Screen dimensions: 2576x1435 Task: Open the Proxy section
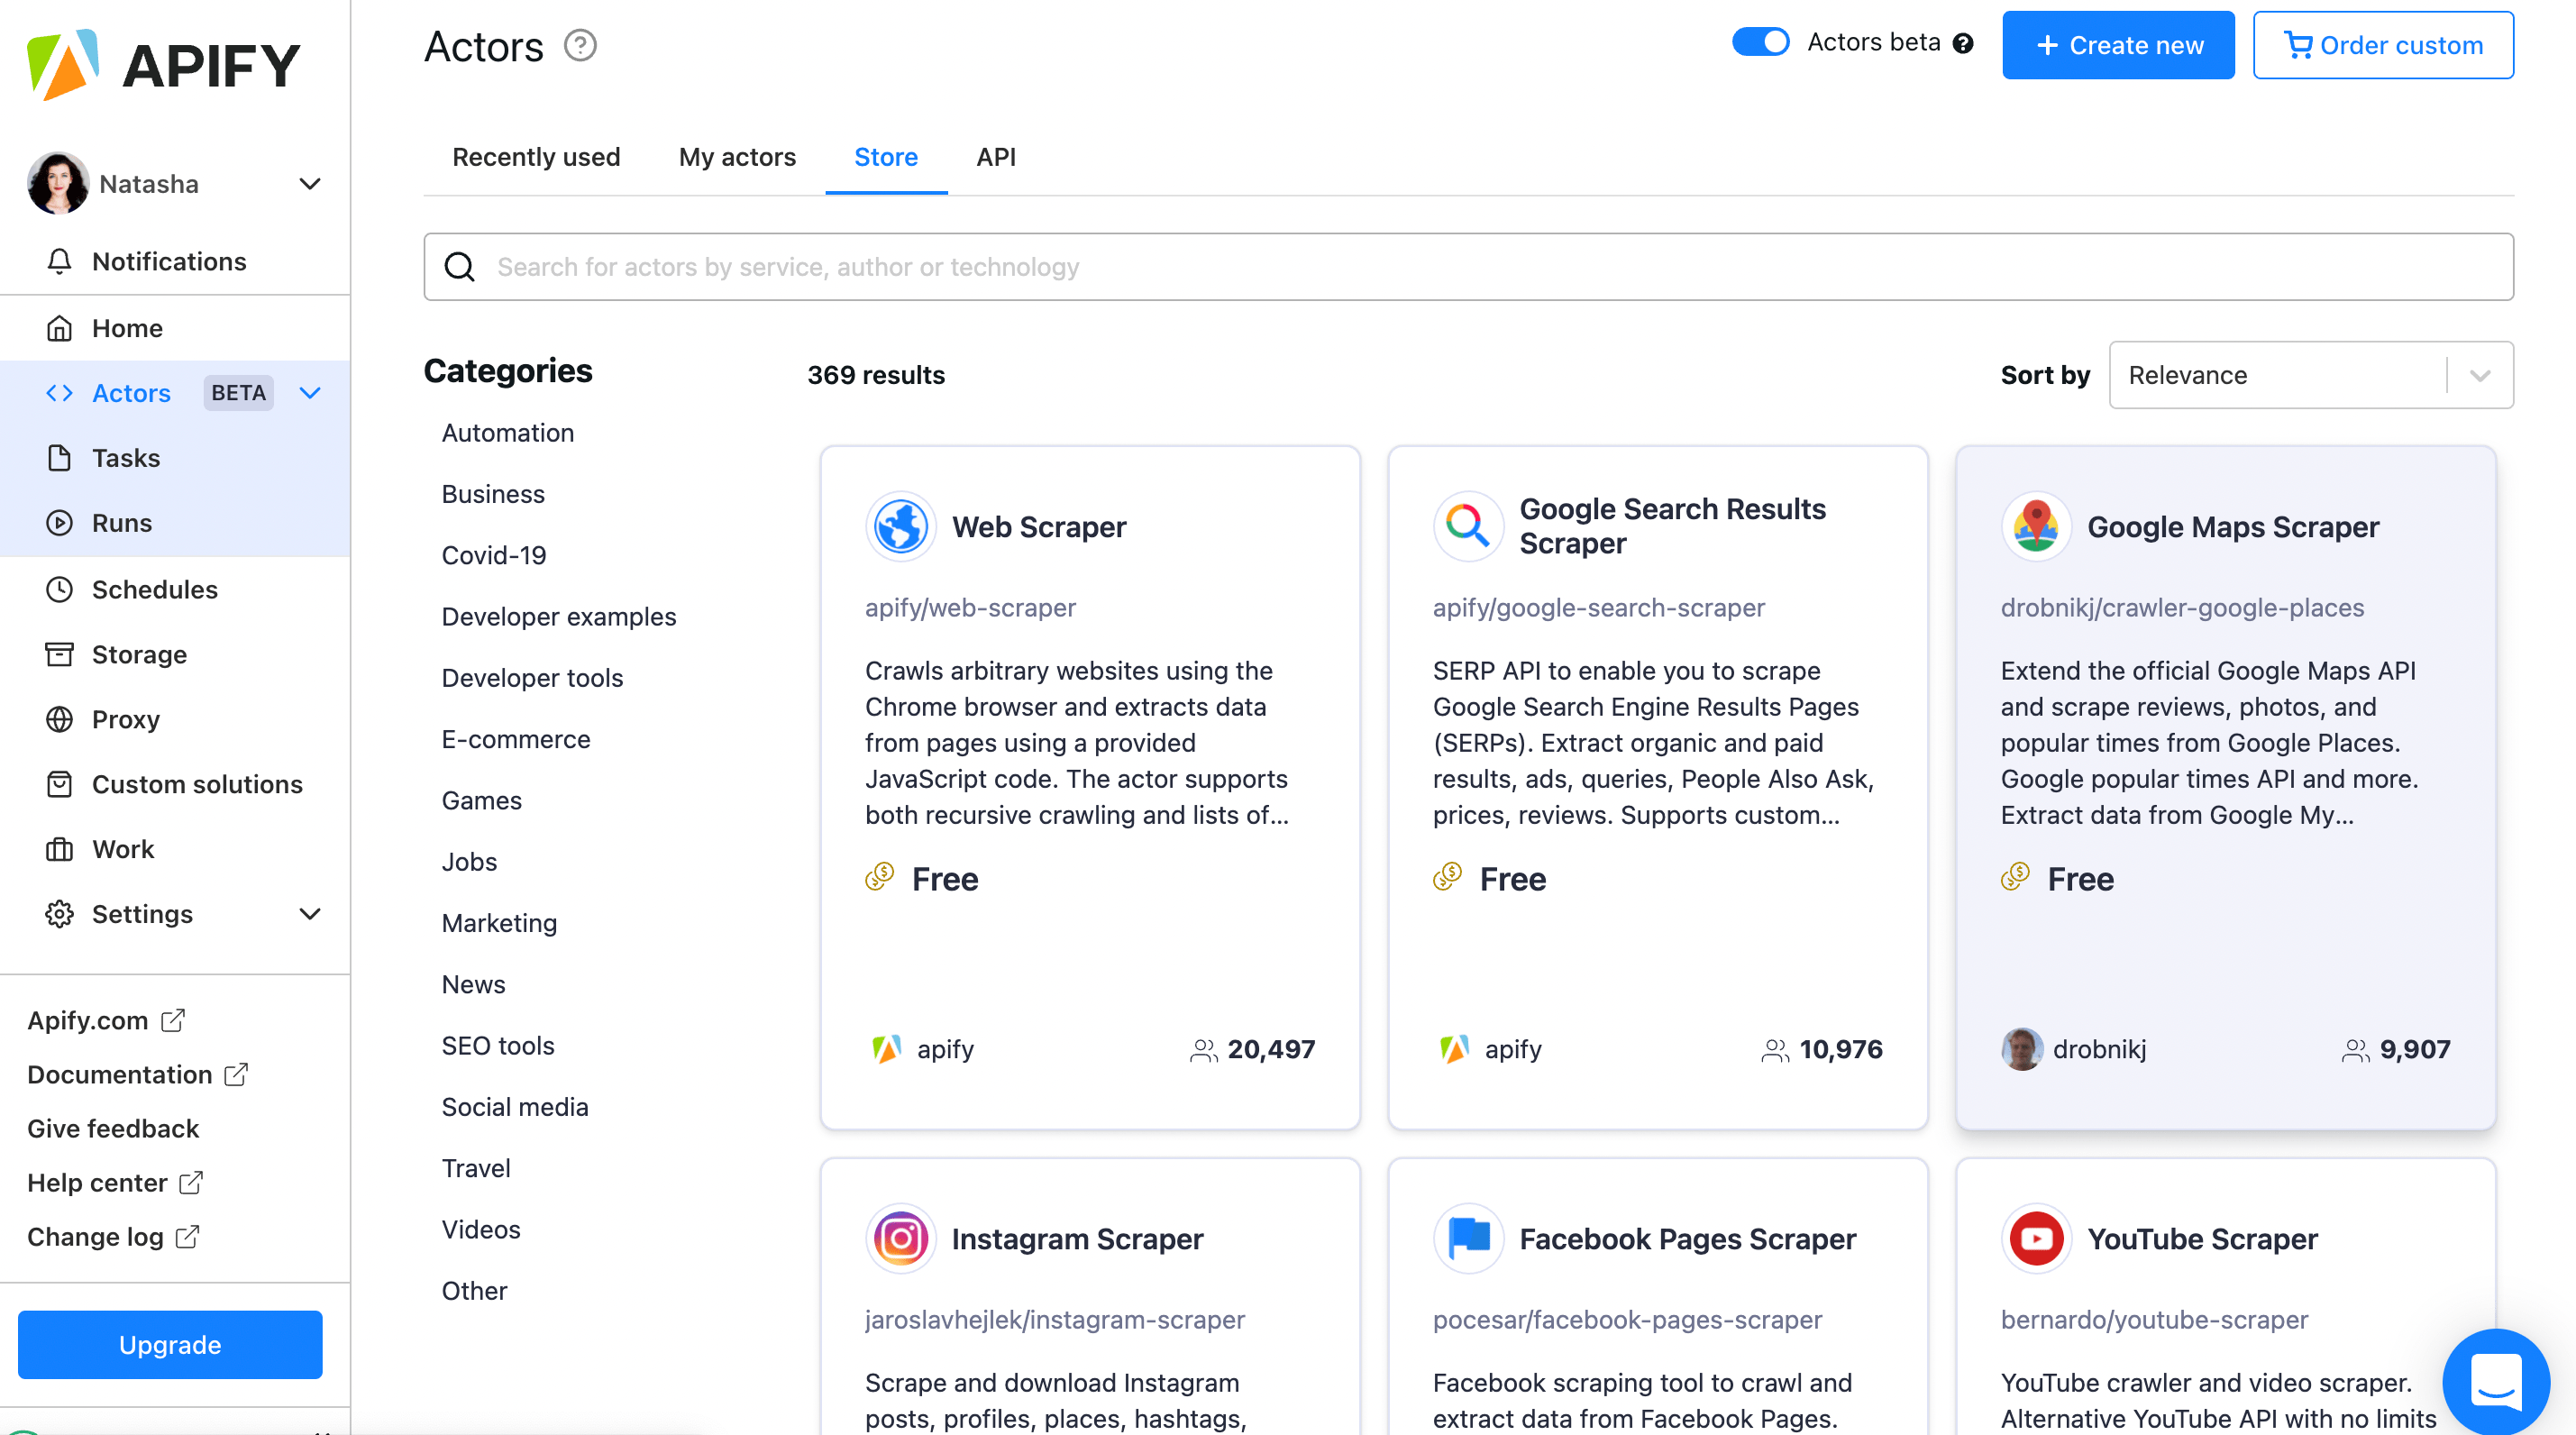pyautogui.click(x=125, y=719)
